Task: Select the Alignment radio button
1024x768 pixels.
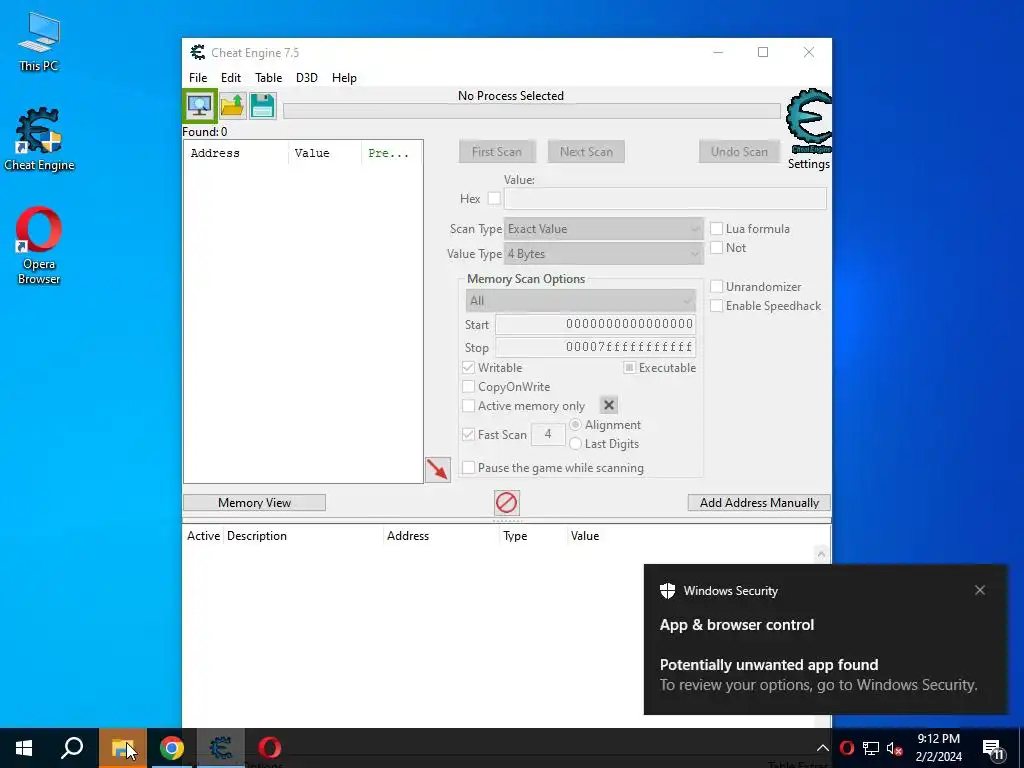Action: 575,424
